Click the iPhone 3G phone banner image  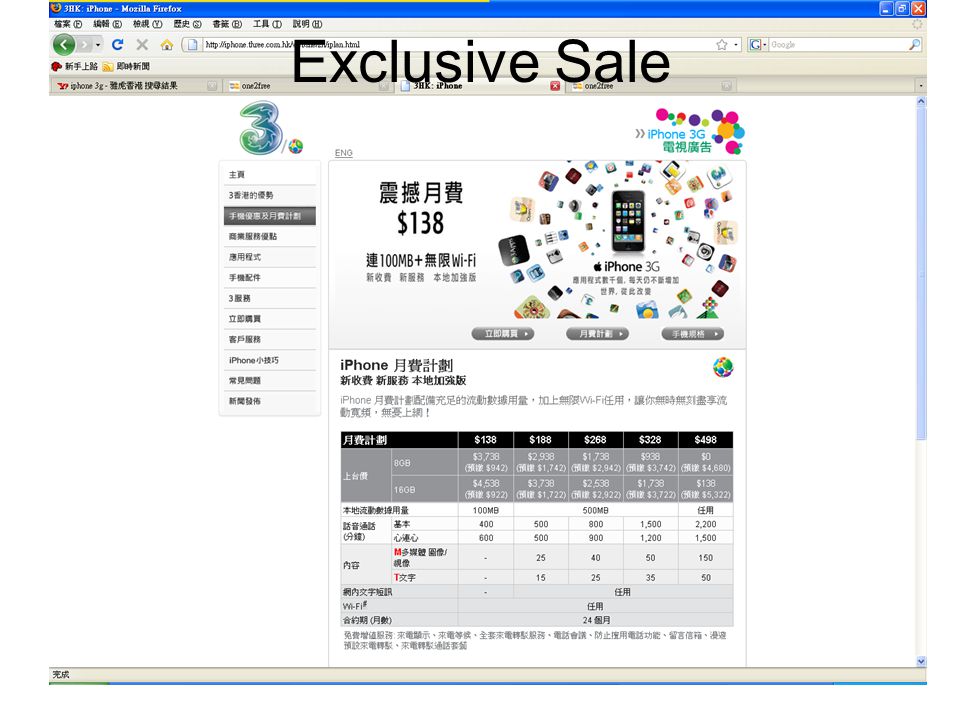point(628,223)
